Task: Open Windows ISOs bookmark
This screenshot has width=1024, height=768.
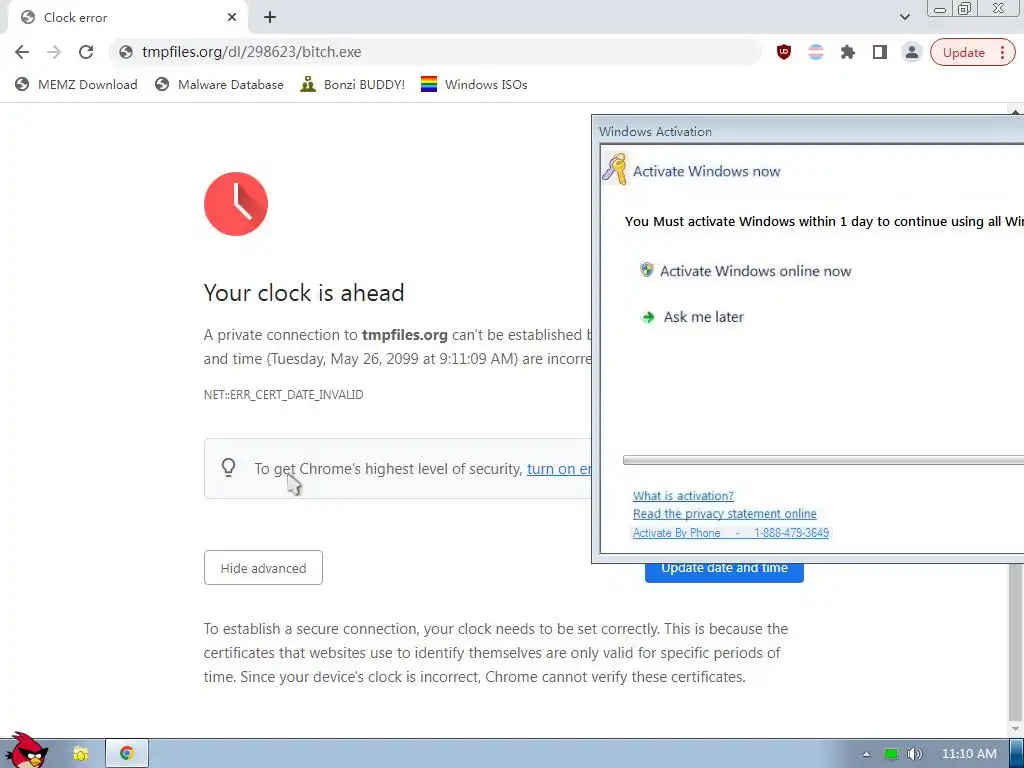Action: [474, 84]
